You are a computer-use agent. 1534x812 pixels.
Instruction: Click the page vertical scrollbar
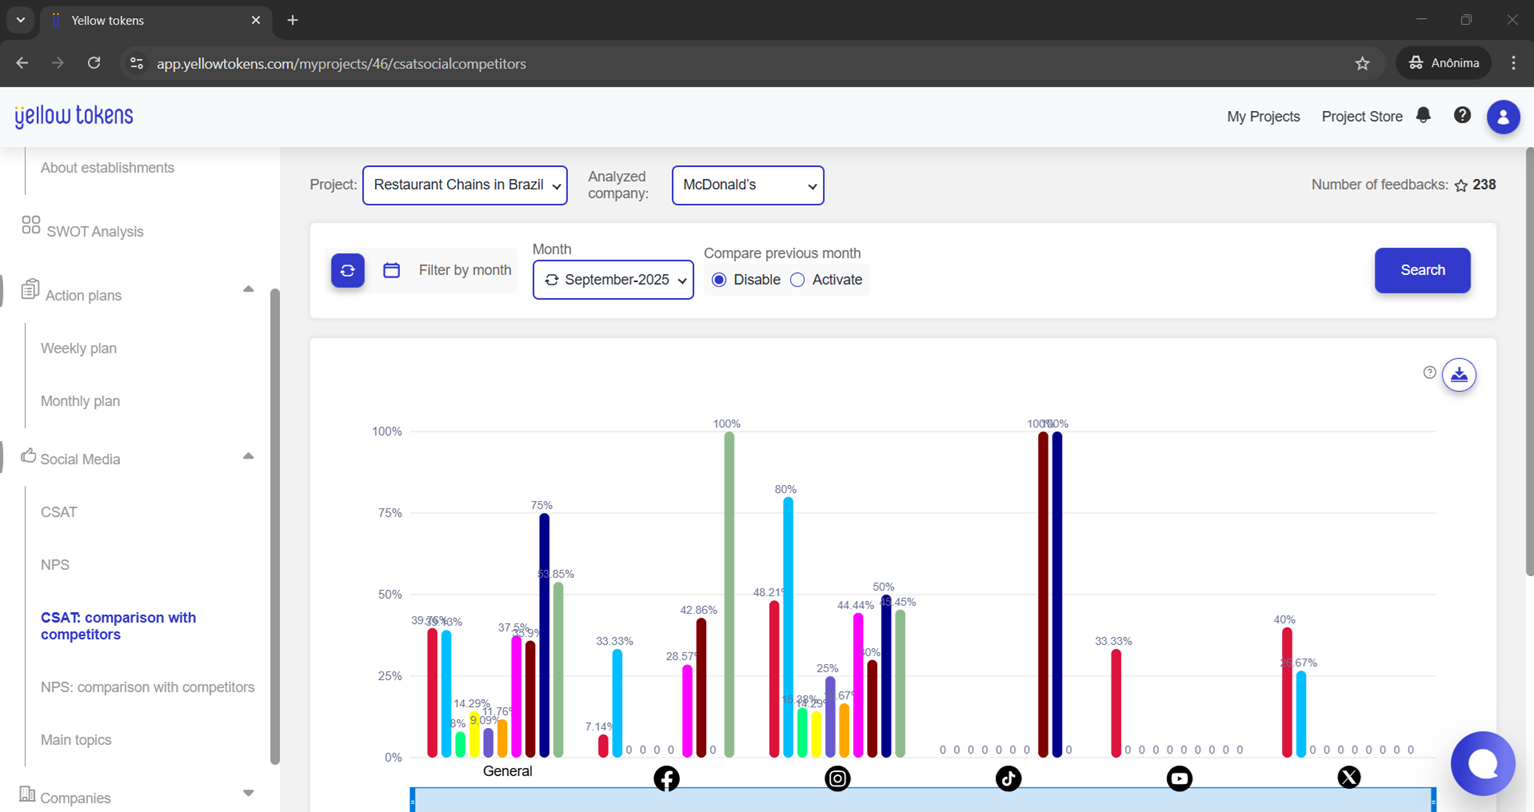pyautogui.click(x=1528, y=362)
